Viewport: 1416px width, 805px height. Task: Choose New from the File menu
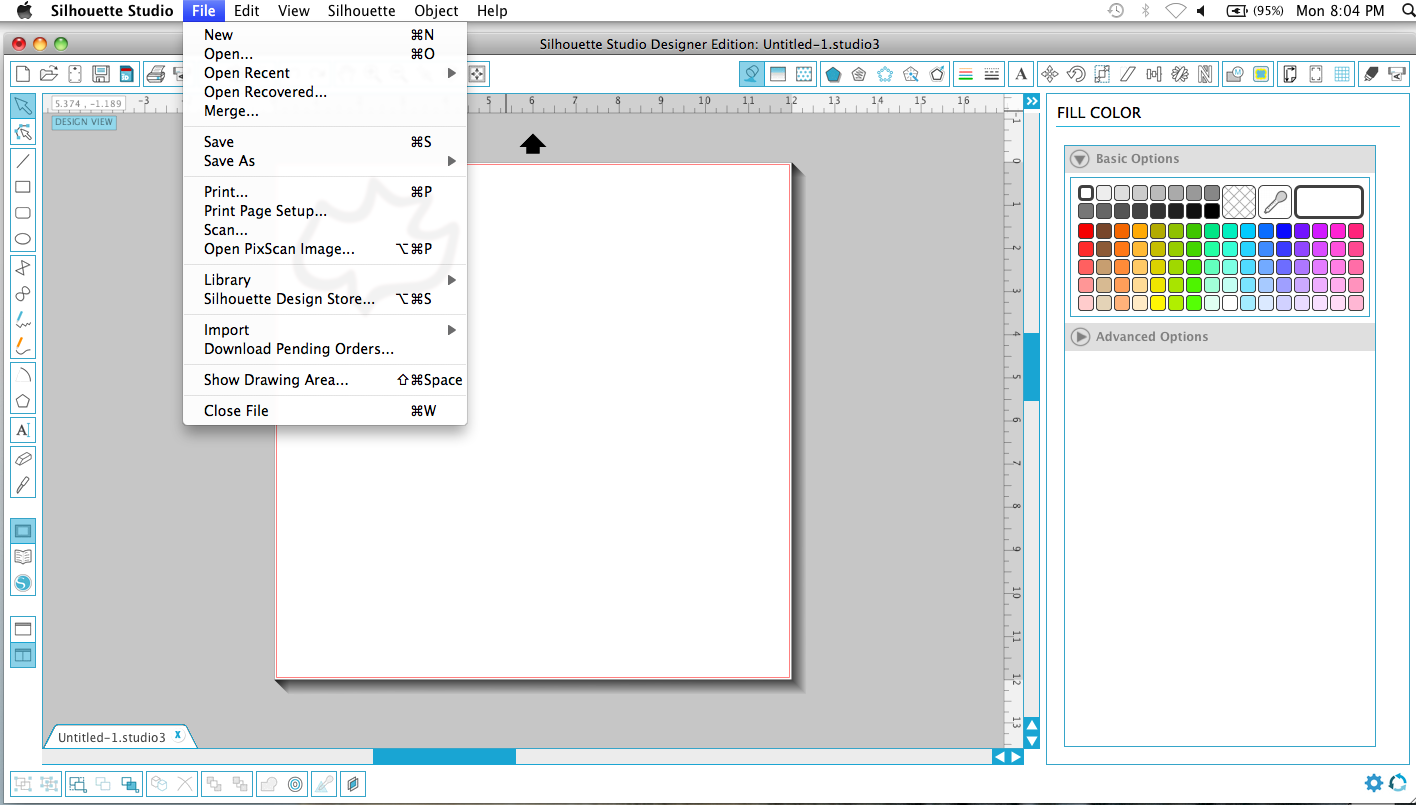(325, 35)
